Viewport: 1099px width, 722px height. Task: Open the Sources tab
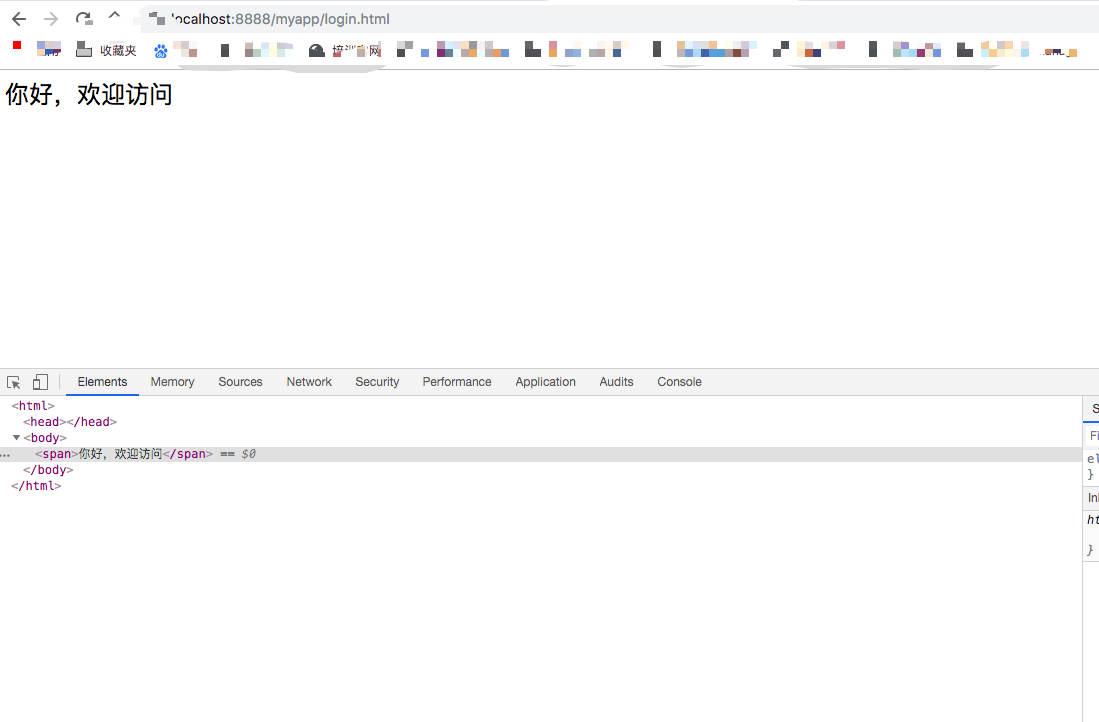[240, 382]
